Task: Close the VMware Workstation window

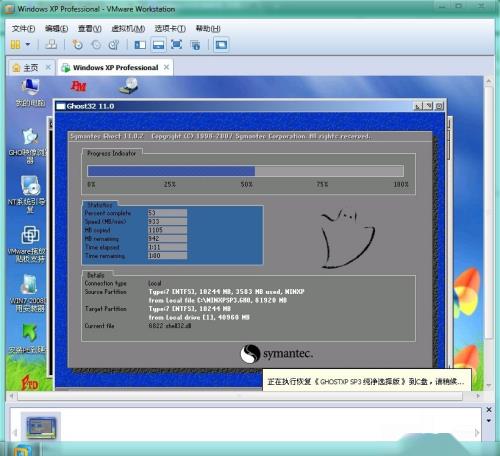Action: (481, 6)
